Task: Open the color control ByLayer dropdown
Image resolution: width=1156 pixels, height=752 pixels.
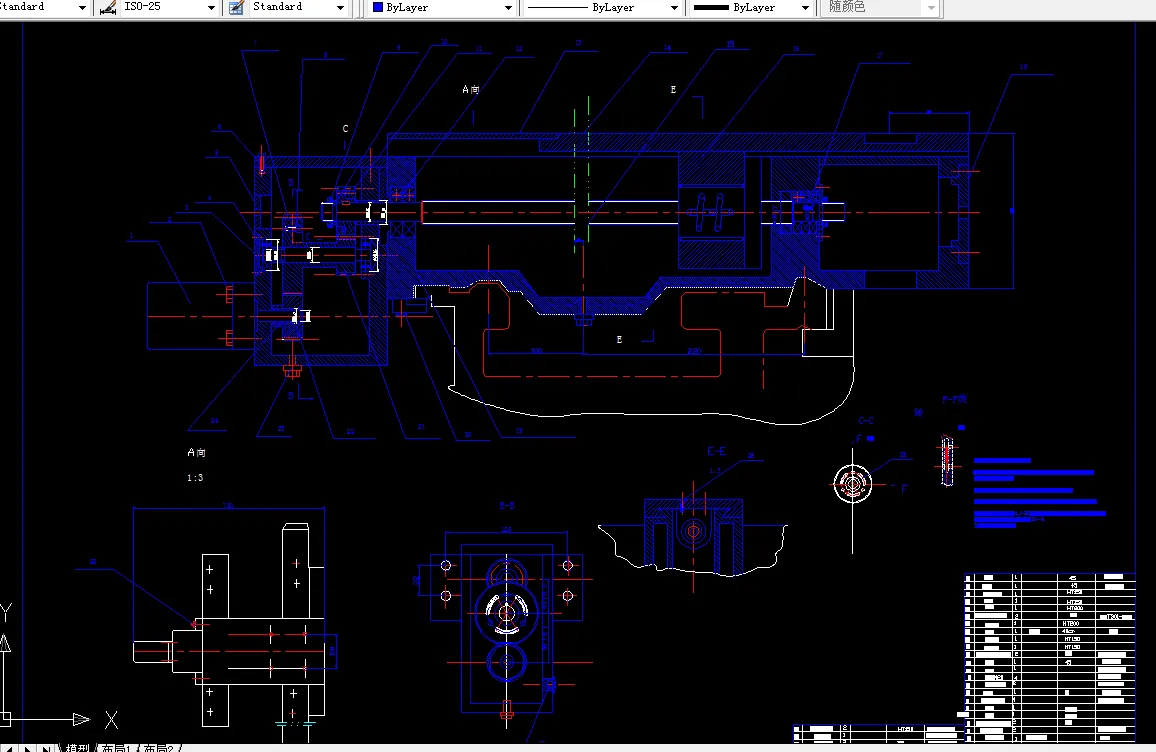Action: (x=508, y=7)
